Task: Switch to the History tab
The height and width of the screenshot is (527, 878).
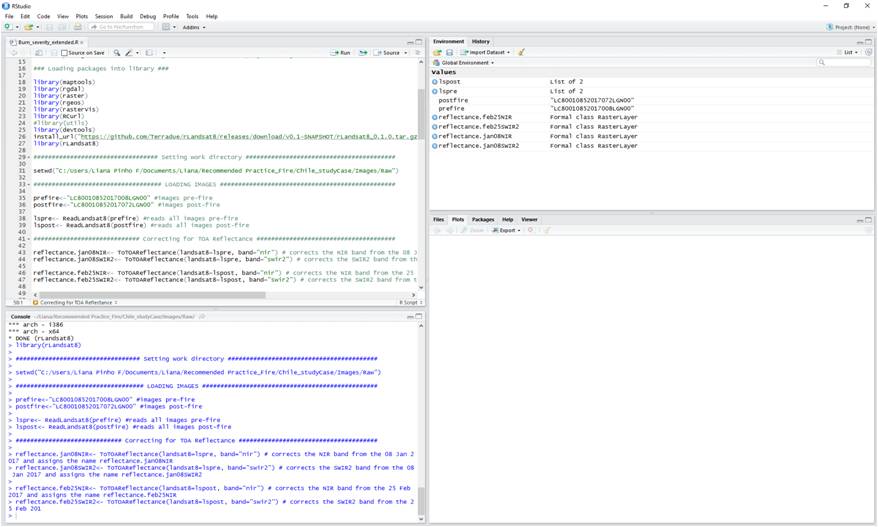Action: [481, 41]
